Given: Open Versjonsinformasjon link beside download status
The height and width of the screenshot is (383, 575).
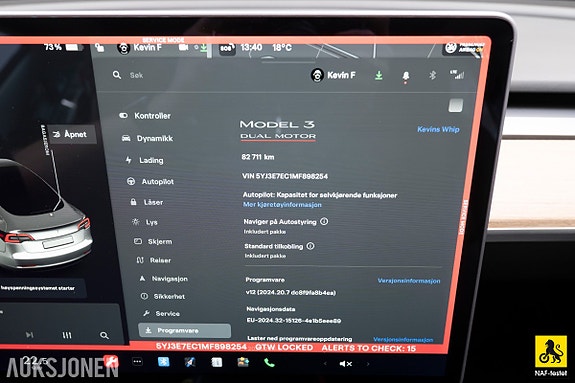Looking at the screenshot, I should pos(403,339).
